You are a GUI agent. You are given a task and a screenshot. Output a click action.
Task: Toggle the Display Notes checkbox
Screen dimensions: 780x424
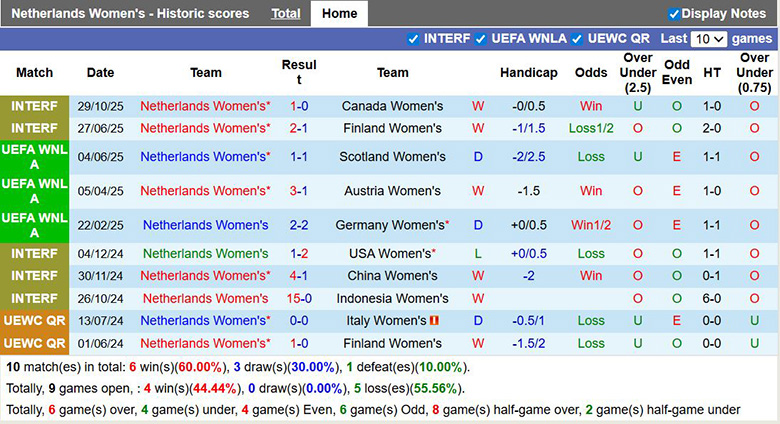point(674,14)
